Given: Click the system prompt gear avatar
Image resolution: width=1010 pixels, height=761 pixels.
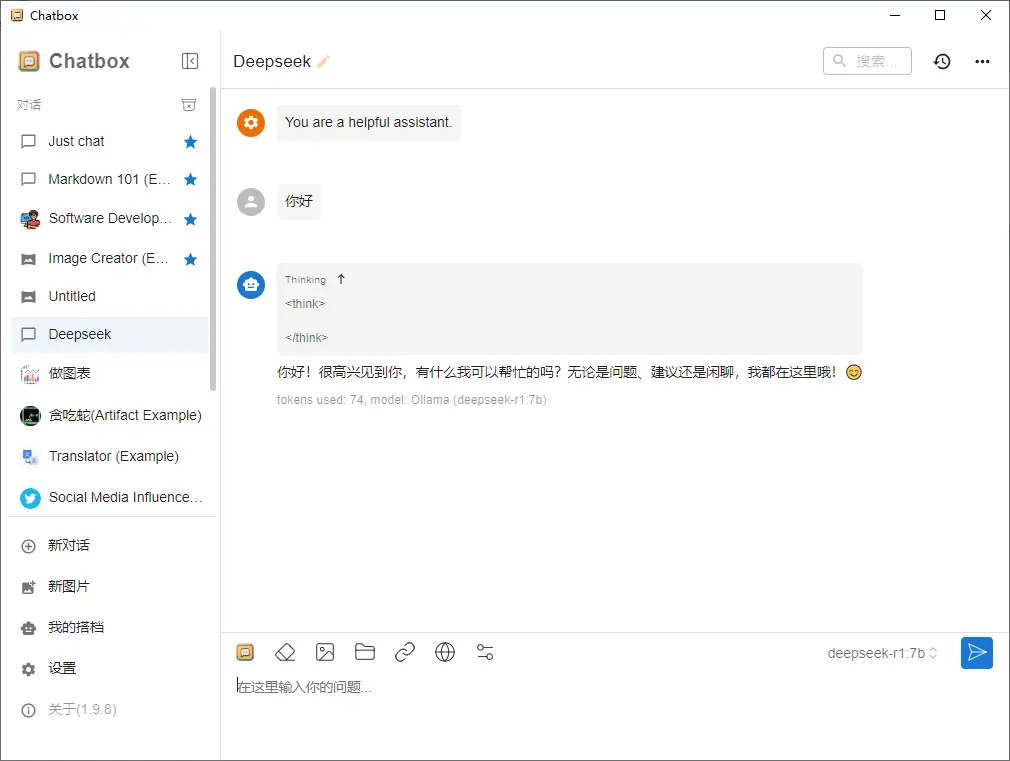Looking at the screenshot, I should 251,122.
